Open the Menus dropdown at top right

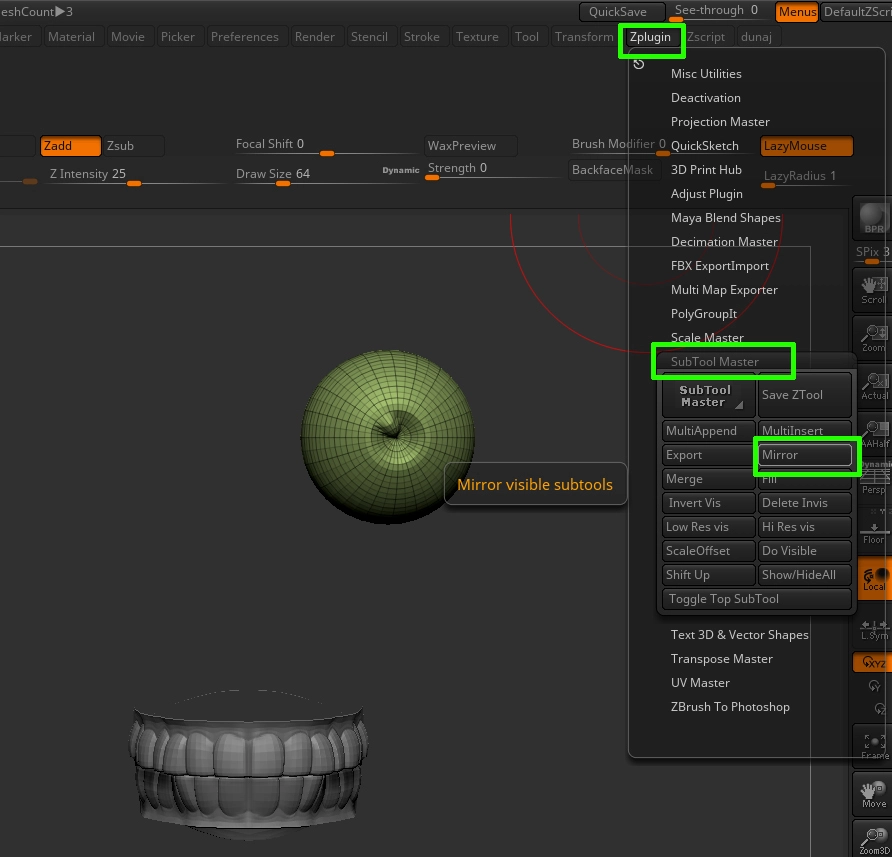797,12
